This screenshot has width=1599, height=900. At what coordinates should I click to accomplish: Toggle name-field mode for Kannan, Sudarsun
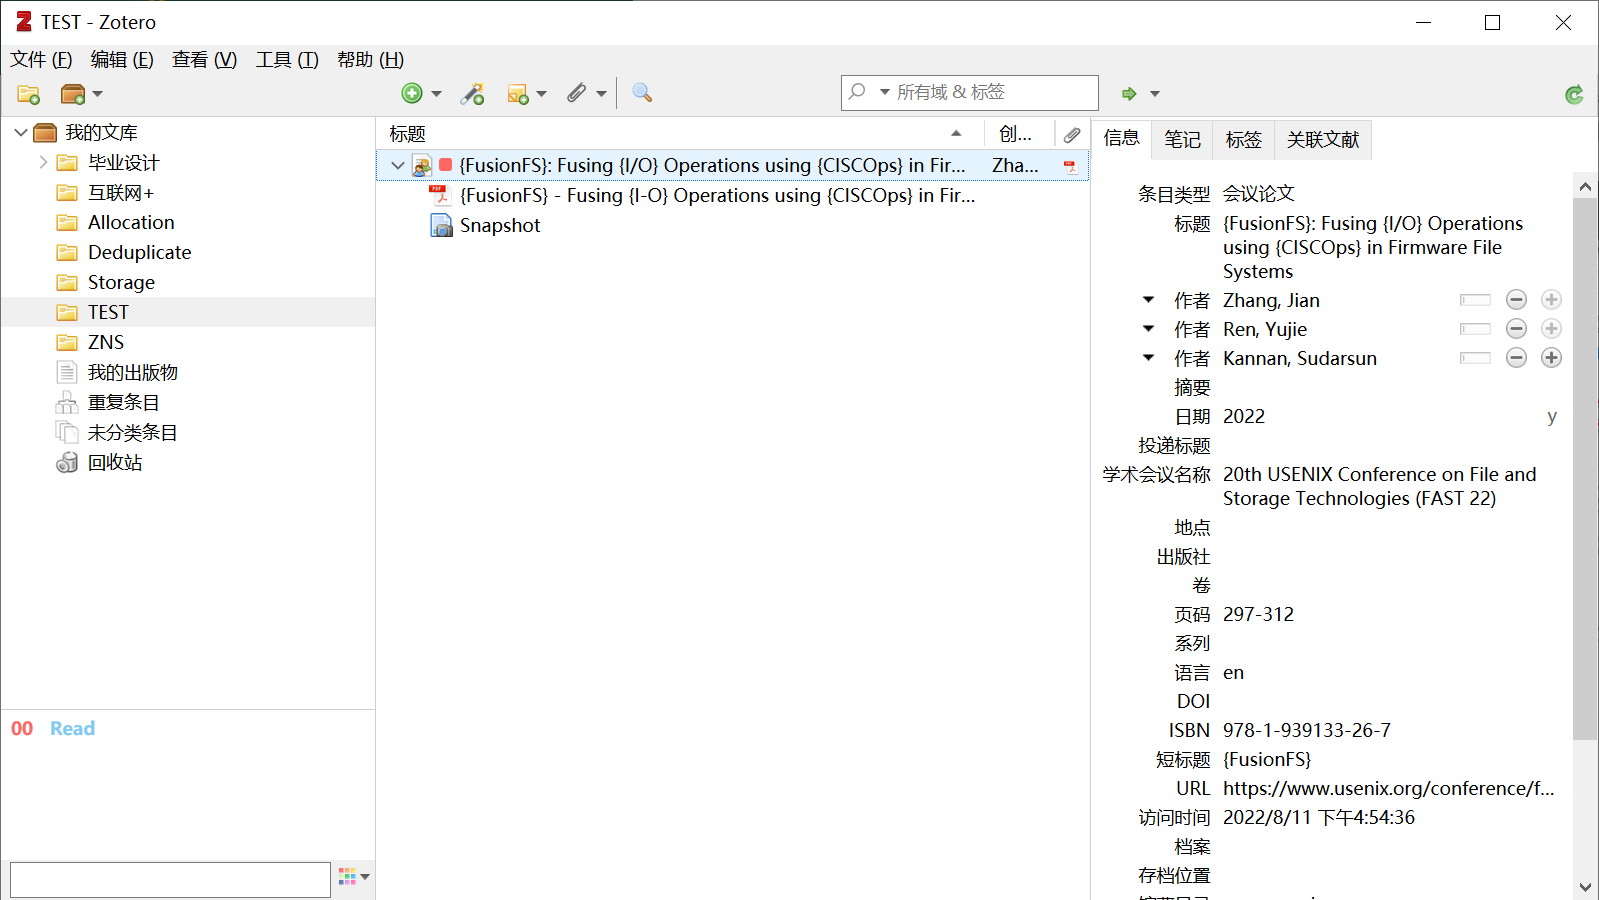point(1475,358)
